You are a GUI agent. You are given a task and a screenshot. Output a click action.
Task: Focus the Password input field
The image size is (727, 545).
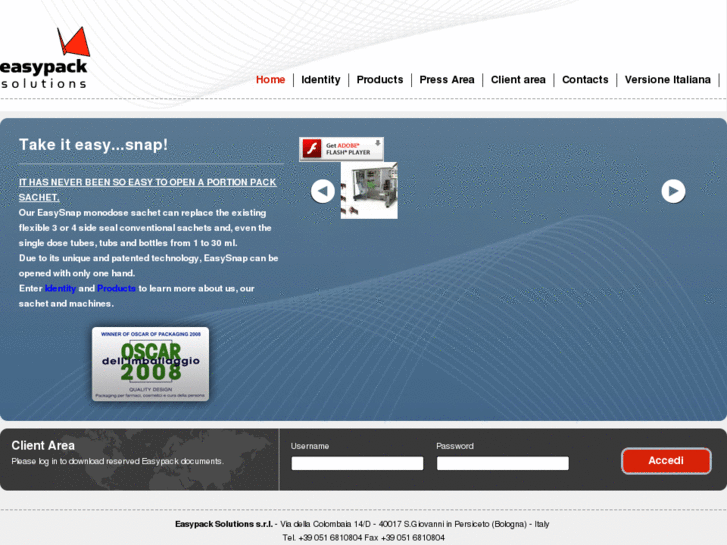point(503,463)
